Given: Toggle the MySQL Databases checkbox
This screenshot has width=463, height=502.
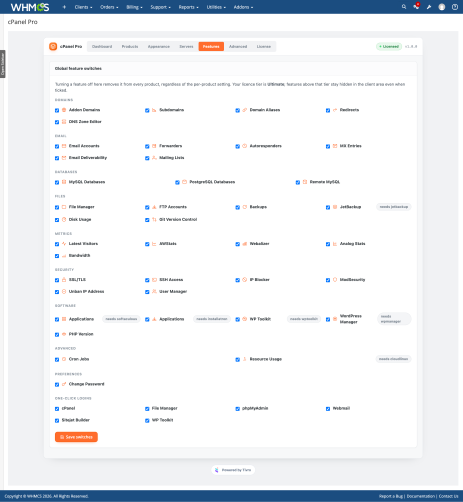Looking at the screenshot, I should pos(57,182).
